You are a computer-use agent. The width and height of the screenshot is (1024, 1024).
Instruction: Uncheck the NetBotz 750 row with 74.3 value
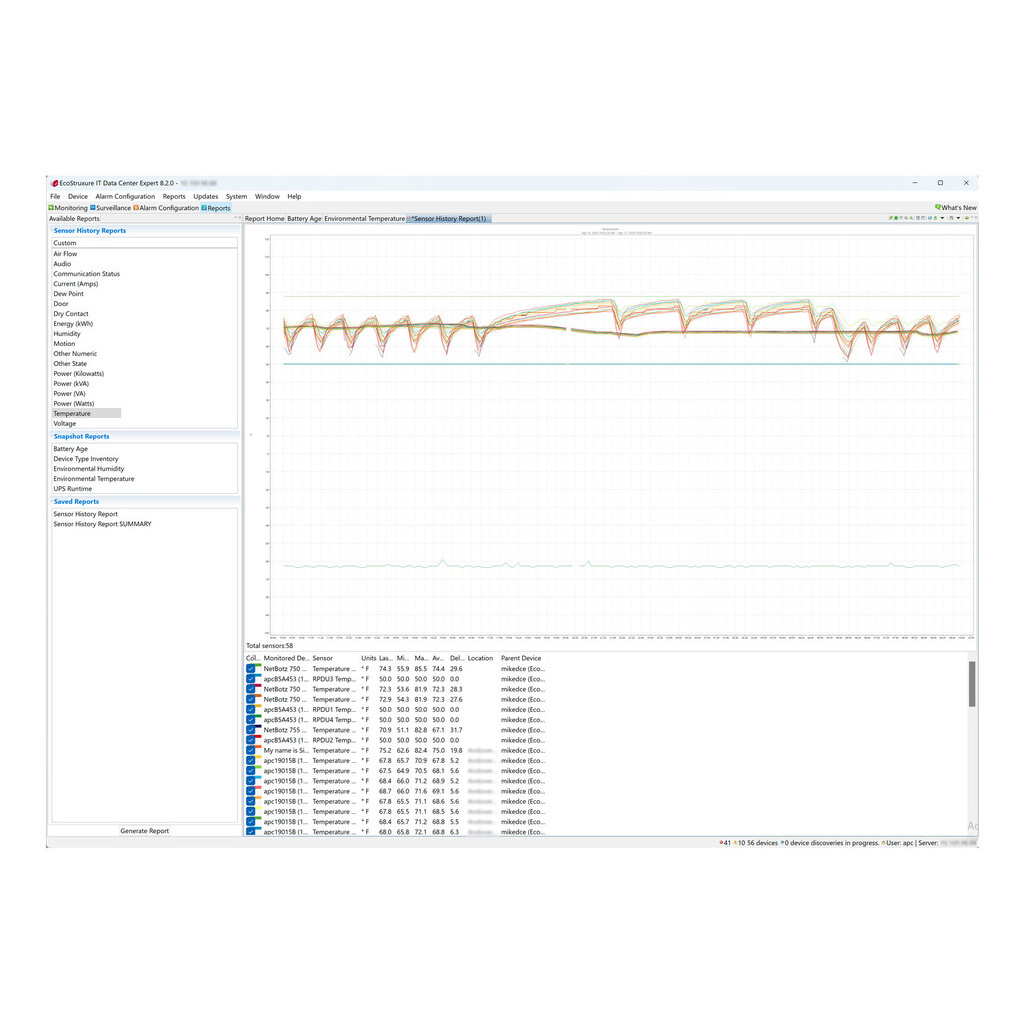coord(251,669)
